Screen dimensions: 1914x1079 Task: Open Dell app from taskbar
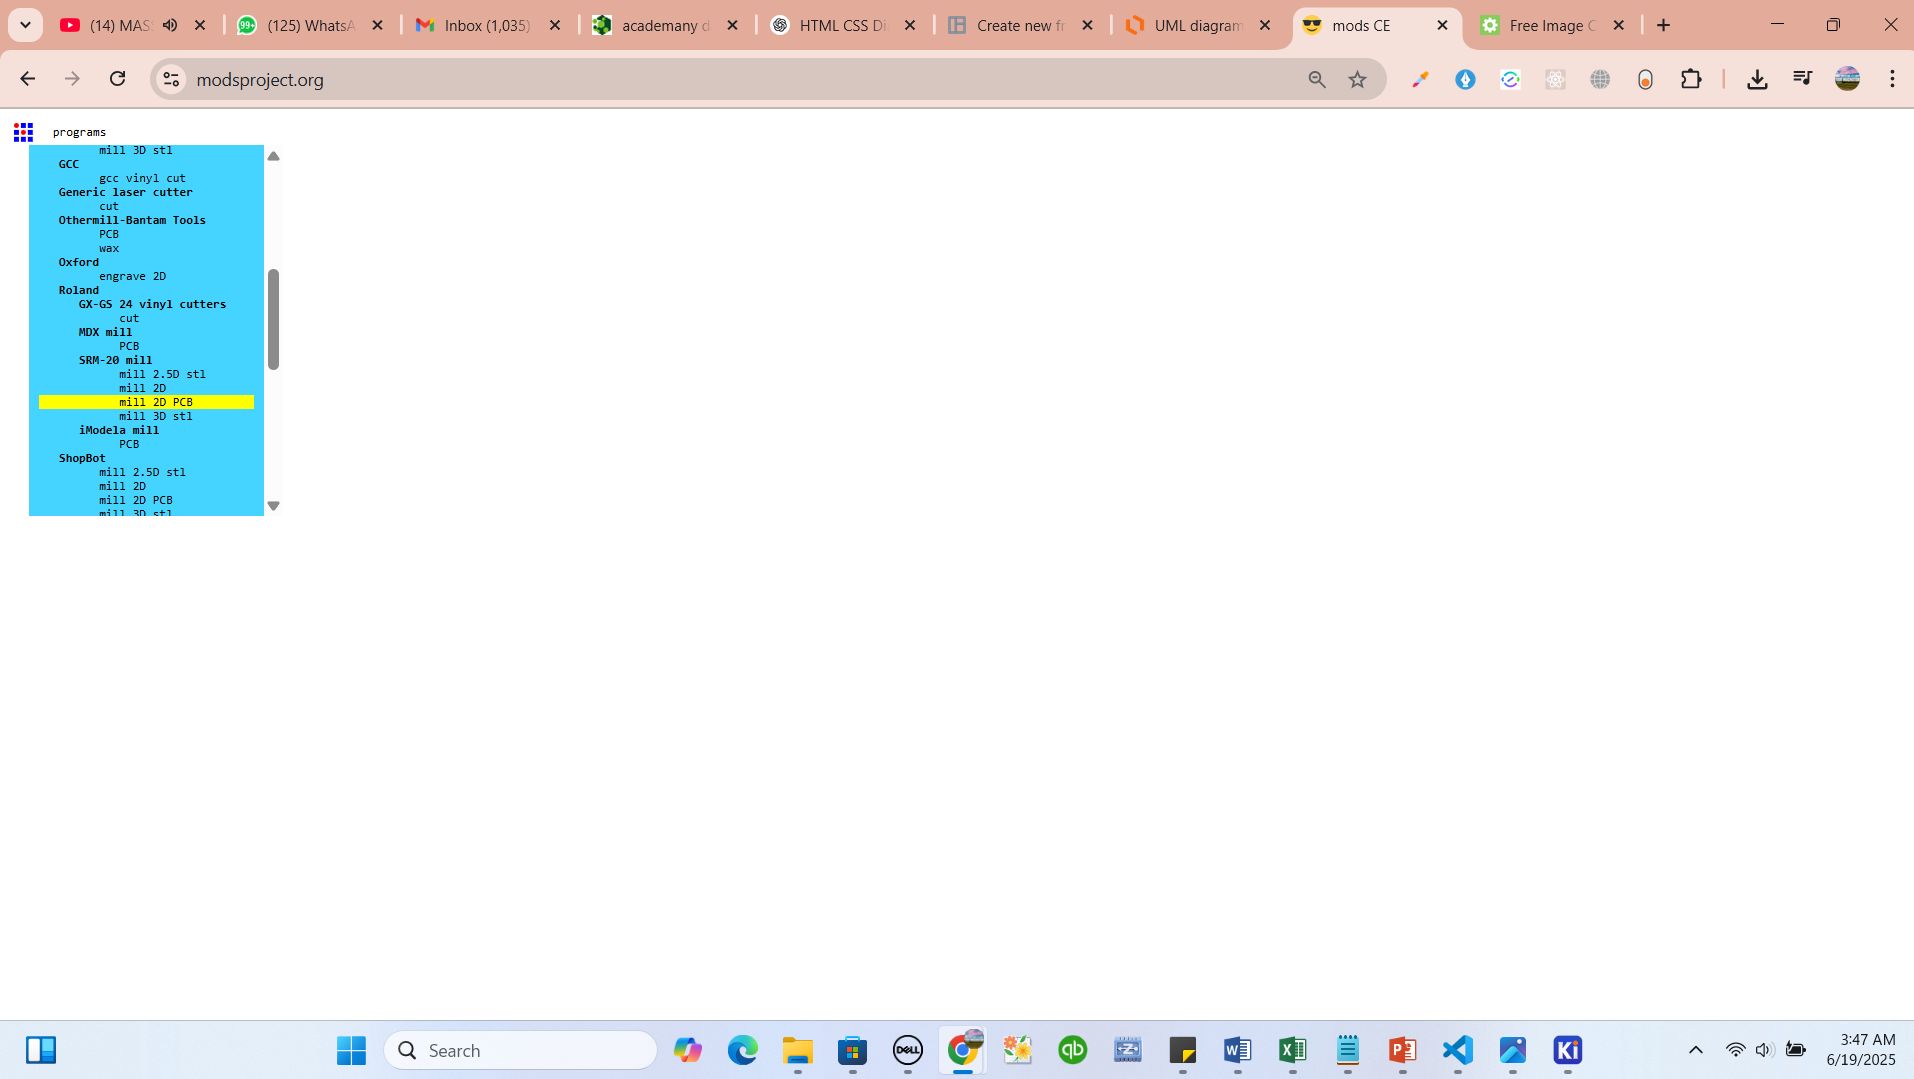coord(907,1050)
